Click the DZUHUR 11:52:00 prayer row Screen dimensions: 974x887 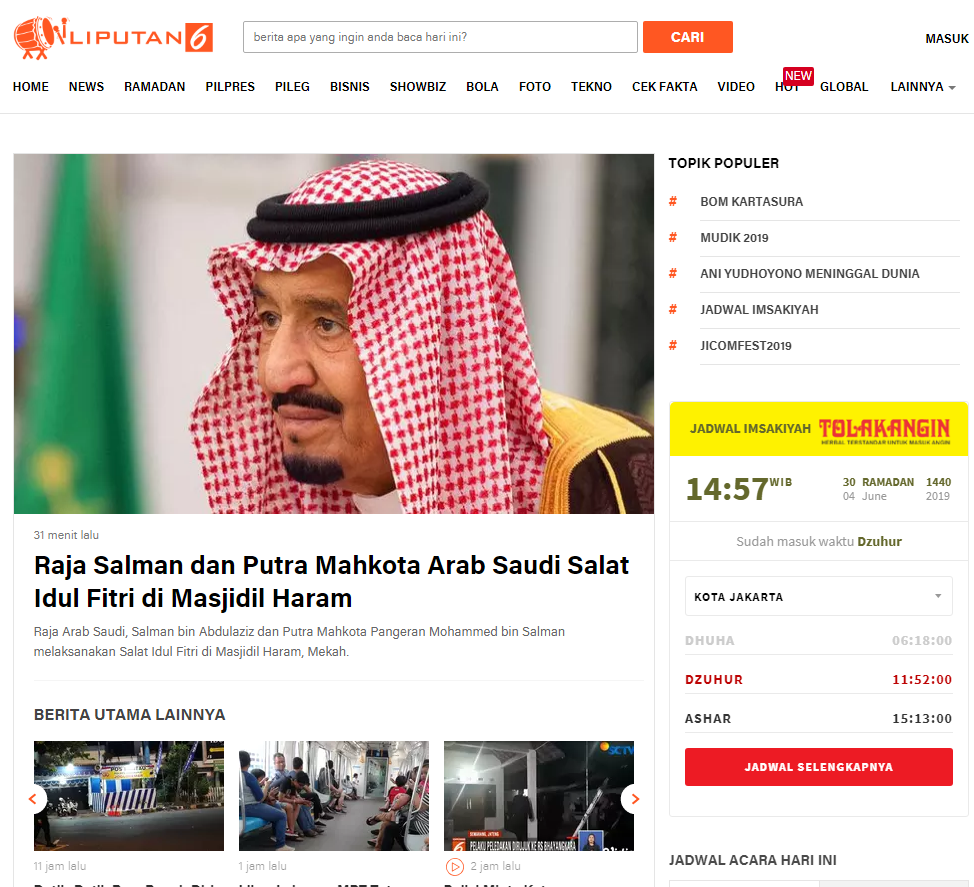tap(818, 680)
